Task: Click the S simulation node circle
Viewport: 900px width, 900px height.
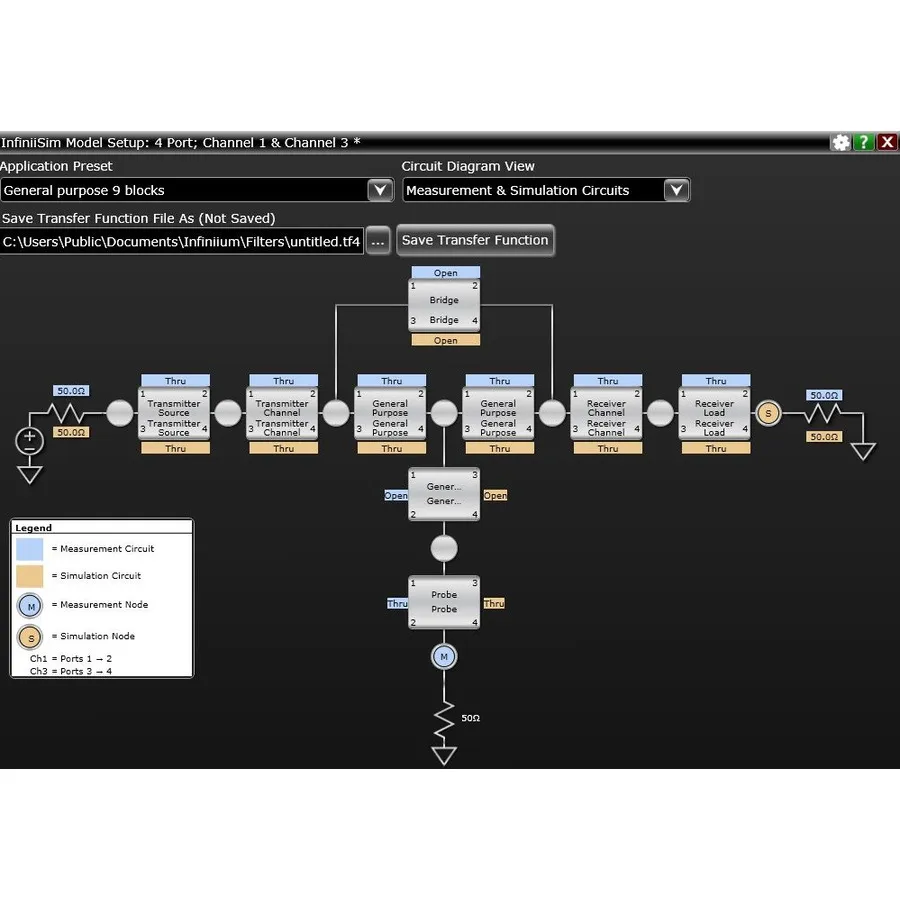Action: tap(768, 412)
